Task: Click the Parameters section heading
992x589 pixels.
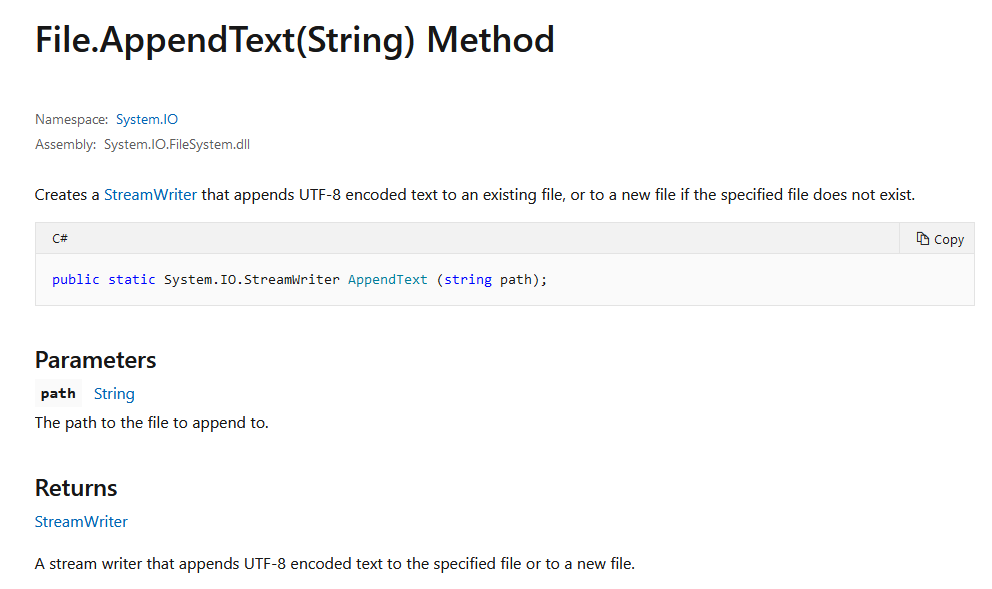Action: point(96,360)
